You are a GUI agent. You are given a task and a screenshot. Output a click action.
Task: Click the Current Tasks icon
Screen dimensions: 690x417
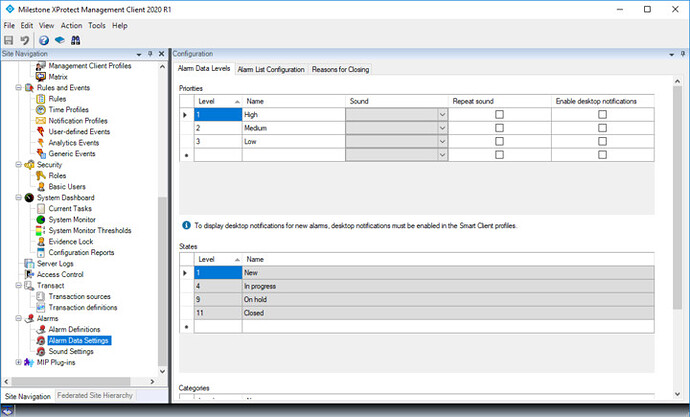[40, 208]
